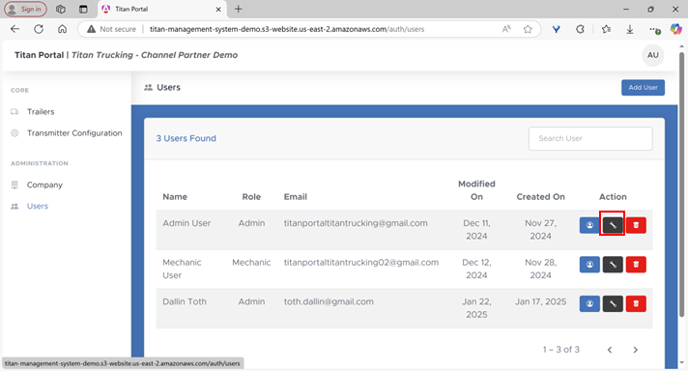Open Transmitter Configuration sidebar item

click(x=75, y=133)
